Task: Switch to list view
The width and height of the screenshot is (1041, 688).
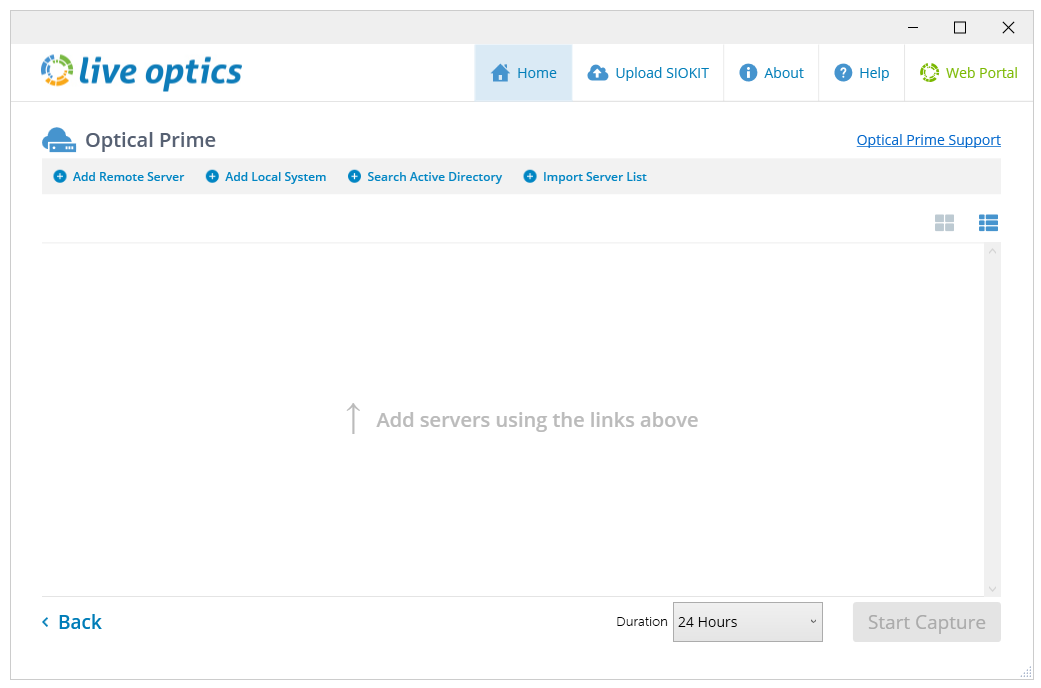Action: point(988,222)
